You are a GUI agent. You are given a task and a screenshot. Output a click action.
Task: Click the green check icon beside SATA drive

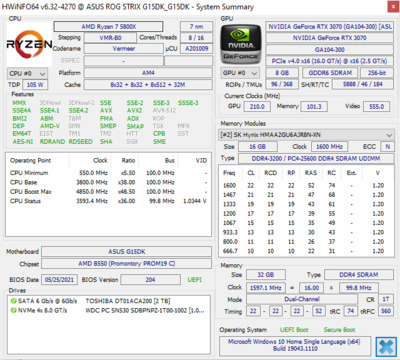pyautogui.click(x=14, y=301)
